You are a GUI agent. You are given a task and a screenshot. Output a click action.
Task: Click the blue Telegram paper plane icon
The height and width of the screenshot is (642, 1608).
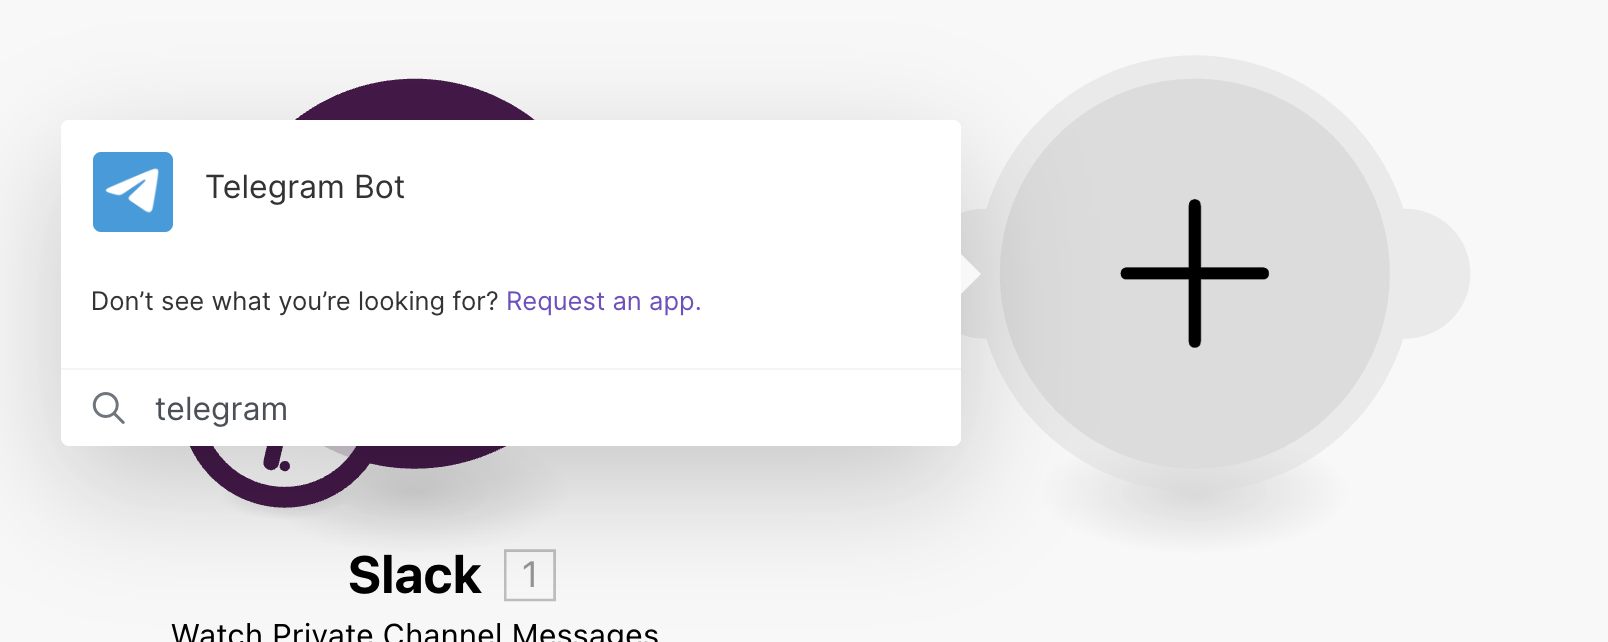point(133,192)
